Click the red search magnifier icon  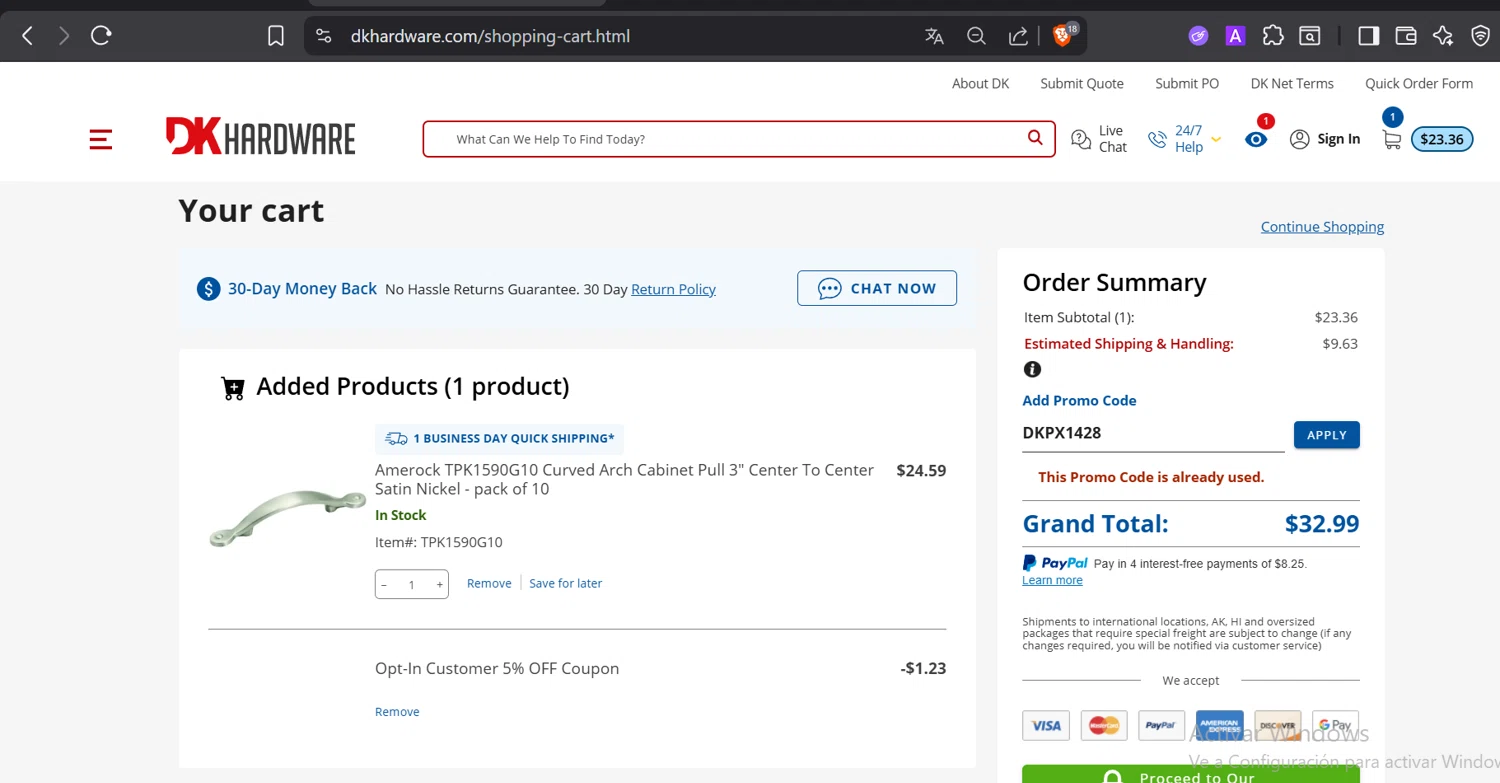tap(1035, 138)
